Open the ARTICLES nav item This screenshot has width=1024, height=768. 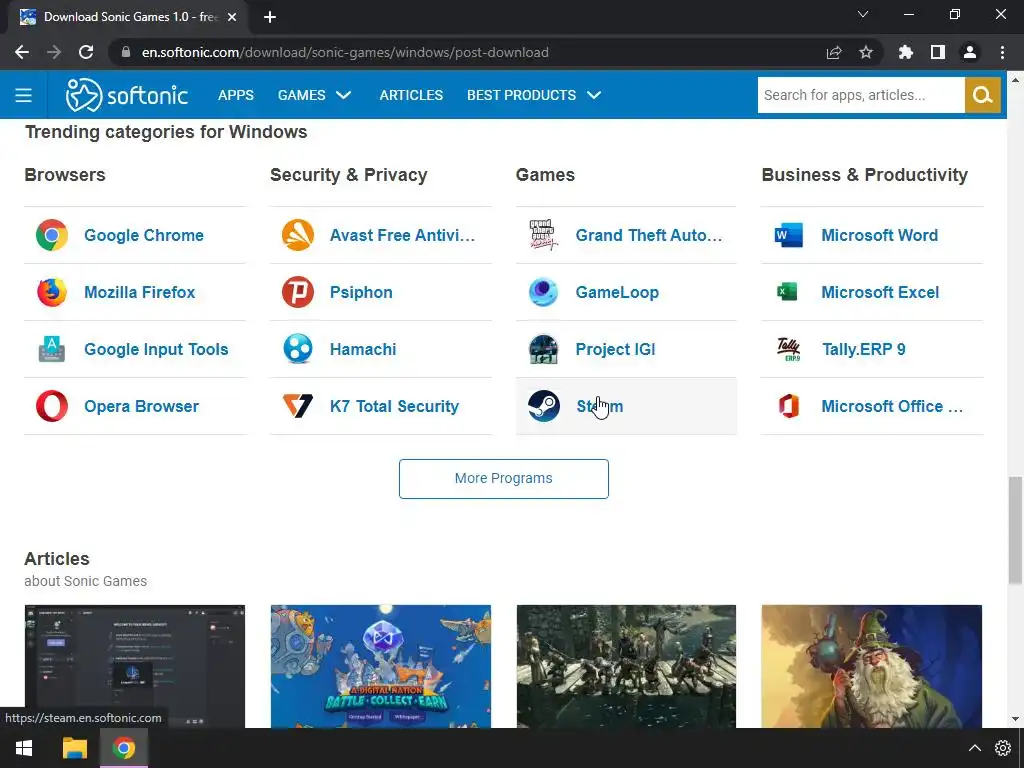coord(411,95)
